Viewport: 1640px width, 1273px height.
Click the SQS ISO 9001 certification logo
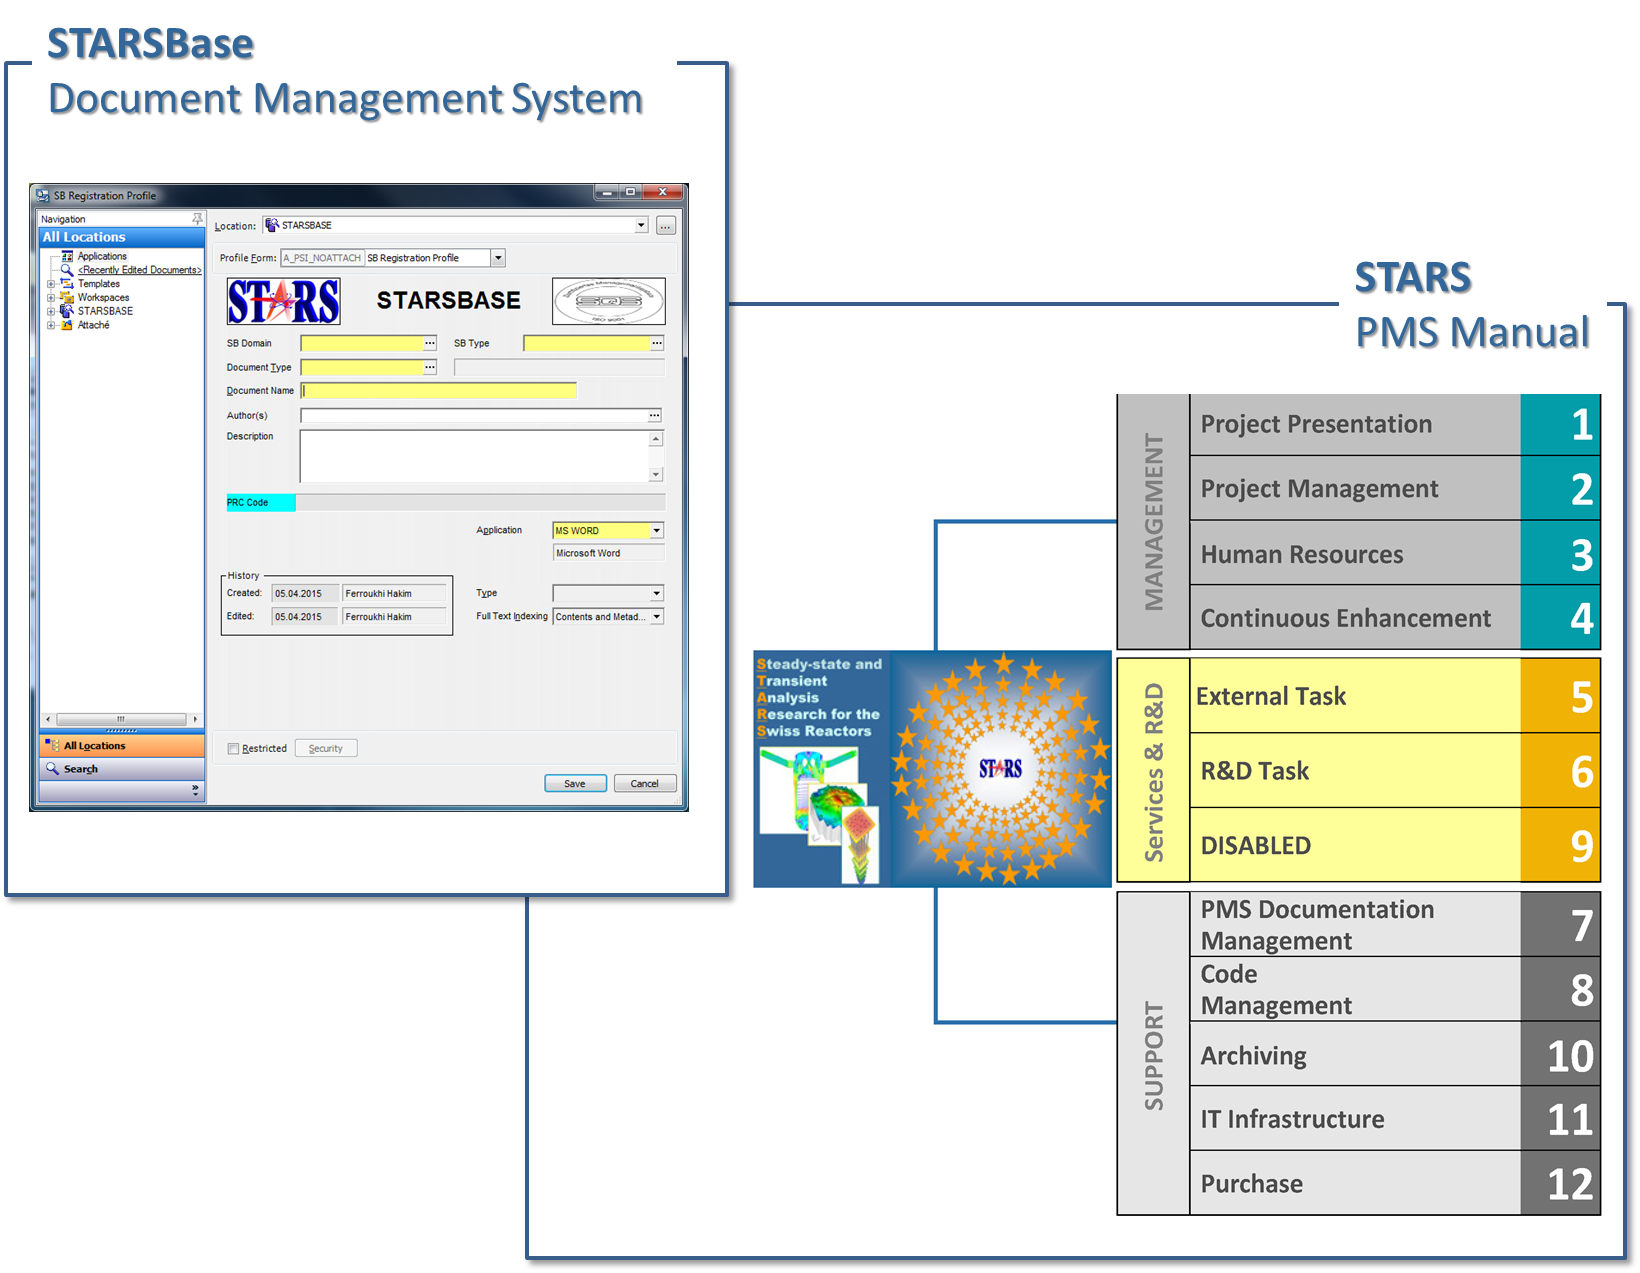[x=609, y=301]
